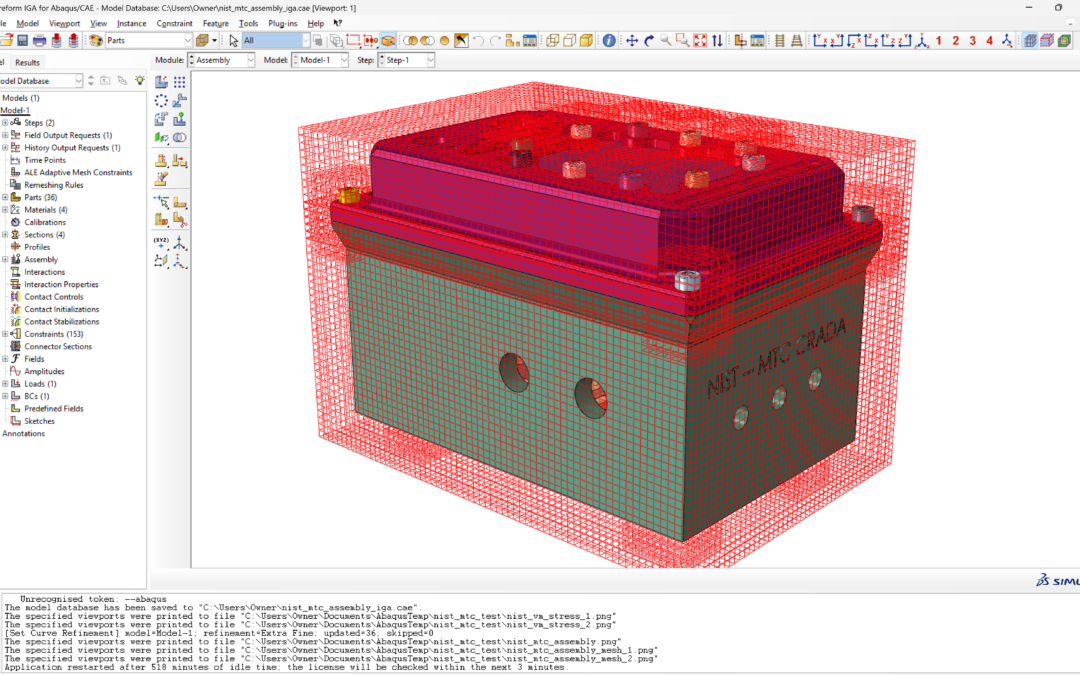Click the Create Datum Plane tool
1080x675 pixels.
coord(161,262)
